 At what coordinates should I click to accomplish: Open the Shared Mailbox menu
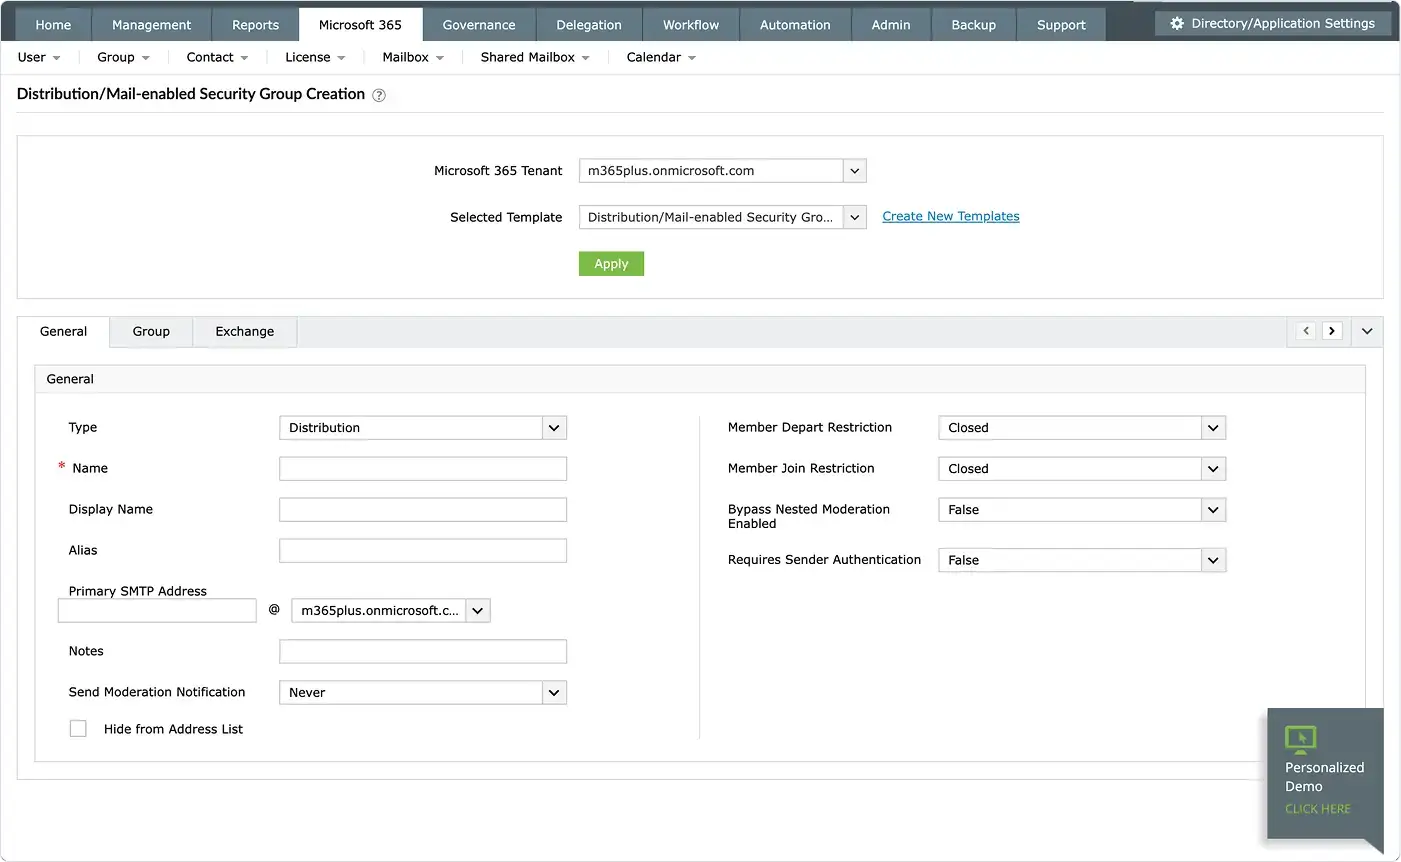coord(534,57)
